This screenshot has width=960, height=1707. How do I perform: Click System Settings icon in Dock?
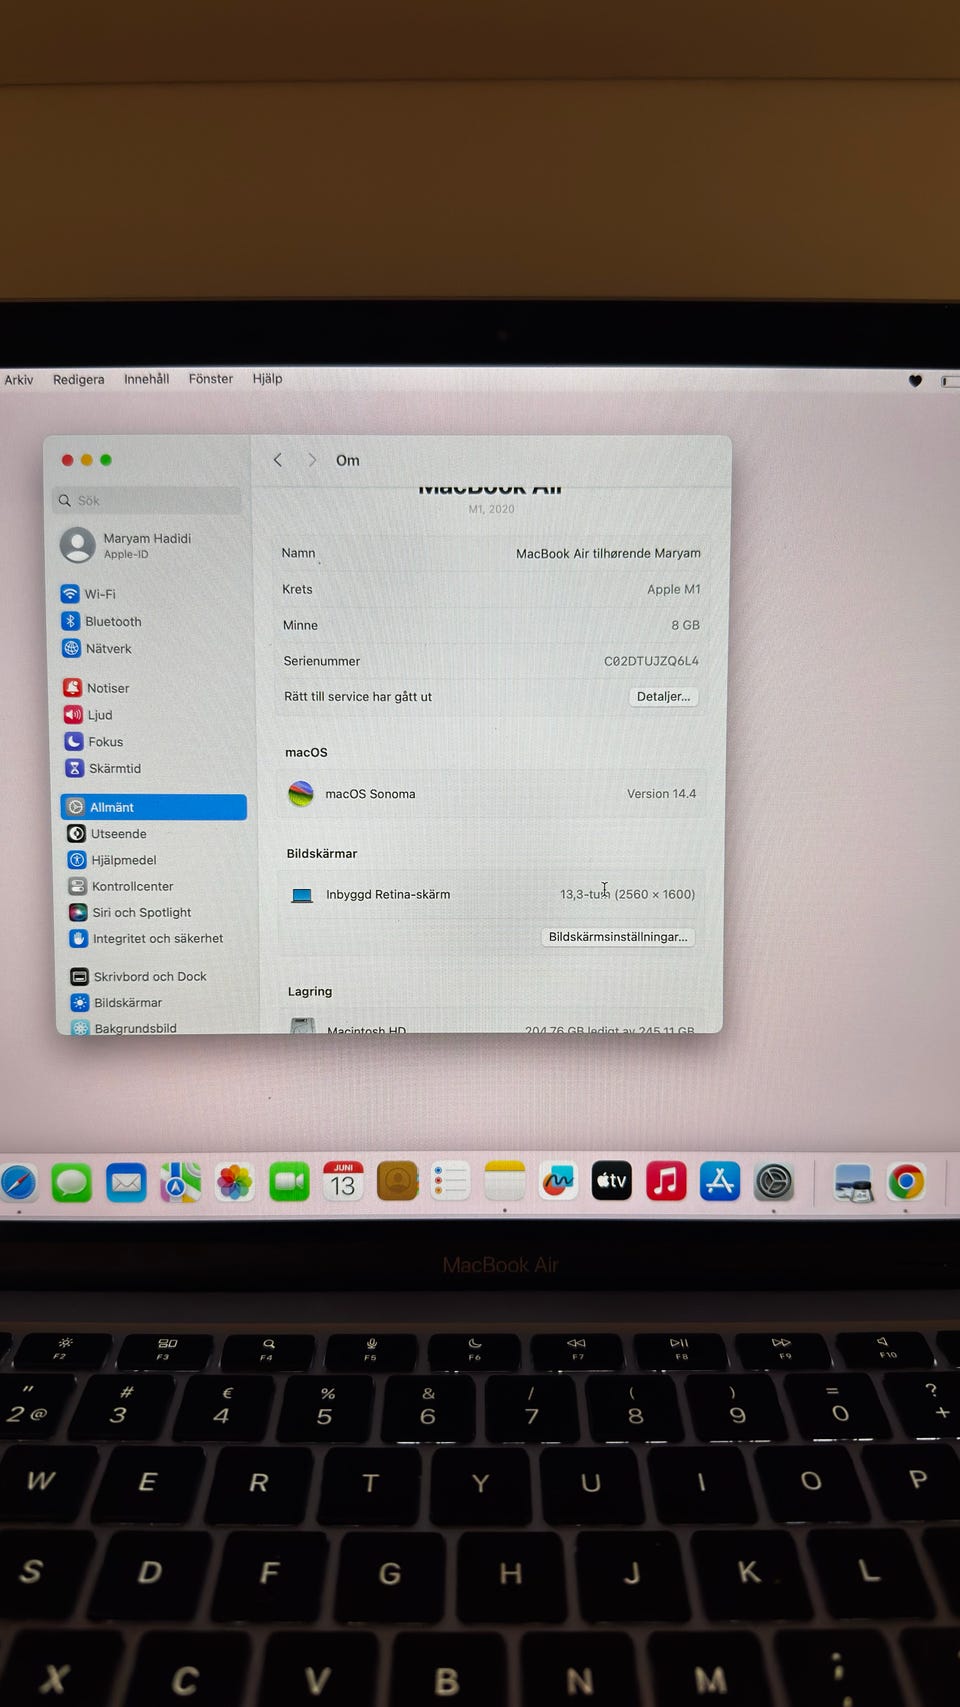774,1182
